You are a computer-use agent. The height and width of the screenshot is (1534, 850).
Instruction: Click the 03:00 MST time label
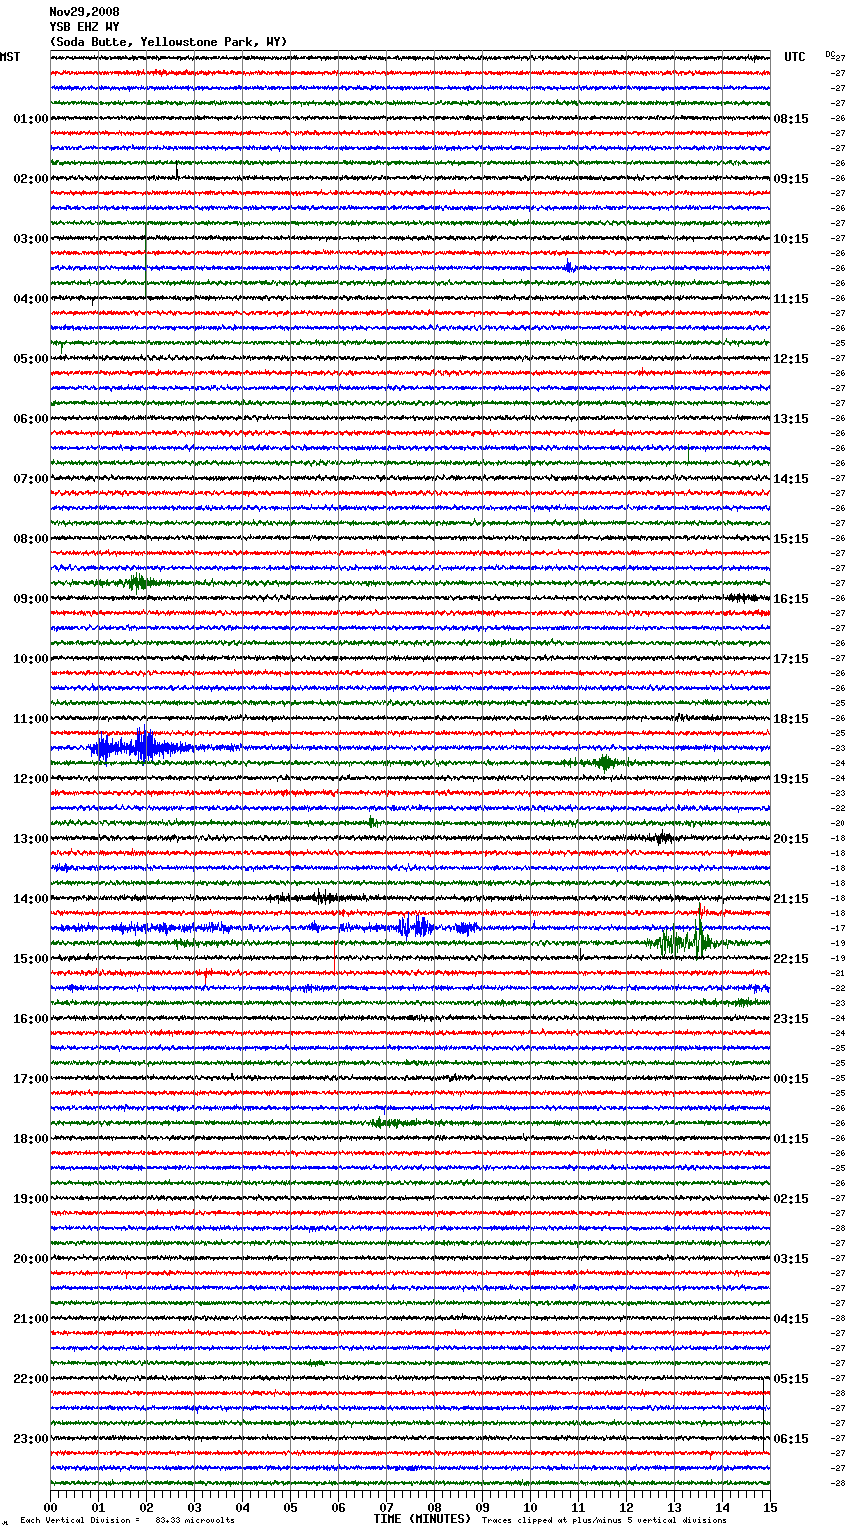click(x=30, y=239)
